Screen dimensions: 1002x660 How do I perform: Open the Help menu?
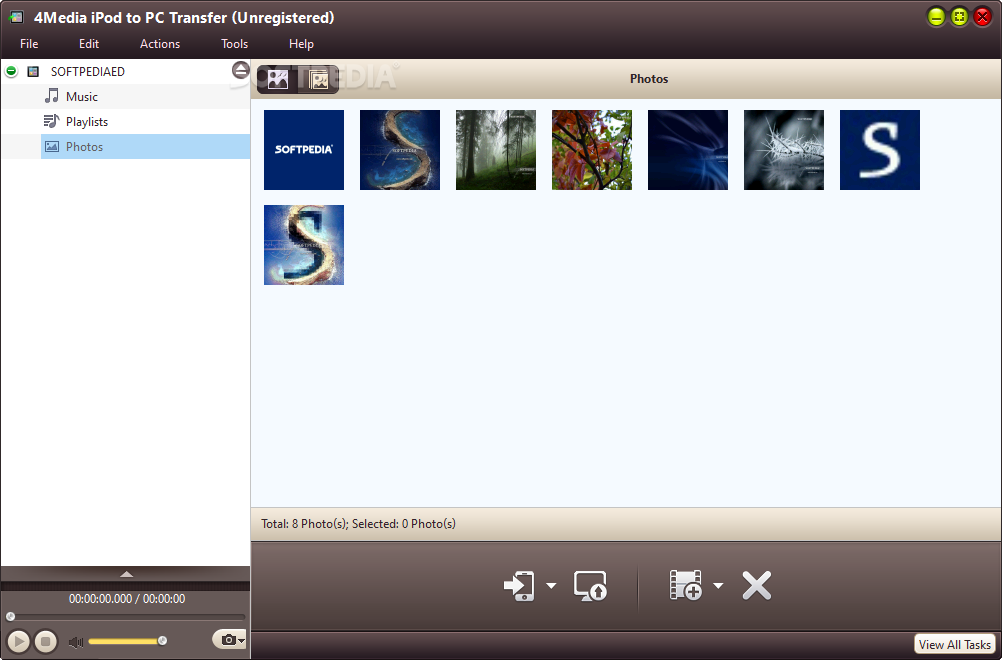pyautogui.click(x=301, y=43)
